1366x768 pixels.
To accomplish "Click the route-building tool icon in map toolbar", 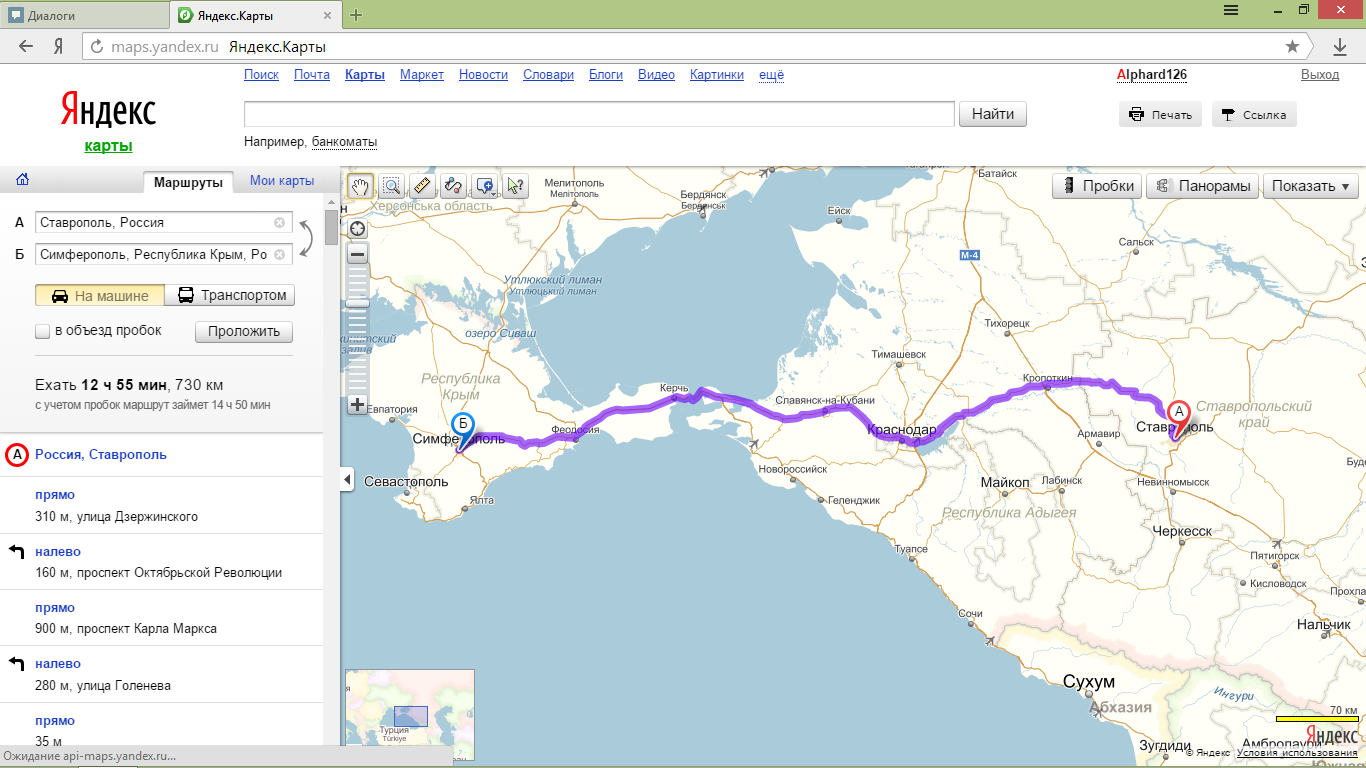I will tap(453, 186).
